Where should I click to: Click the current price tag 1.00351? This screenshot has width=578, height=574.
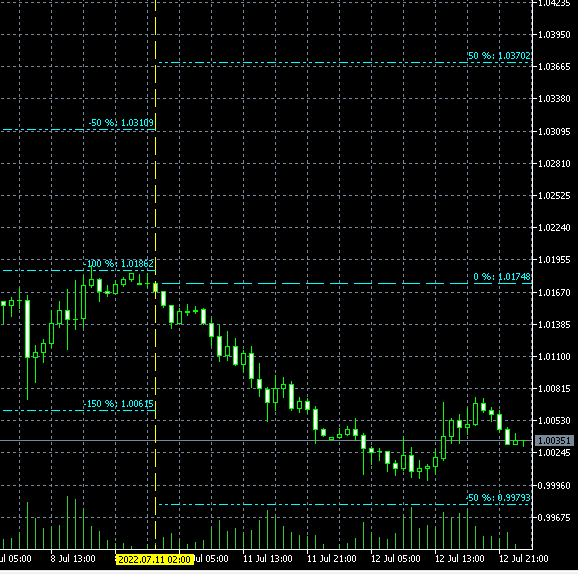tap(554, 441)
